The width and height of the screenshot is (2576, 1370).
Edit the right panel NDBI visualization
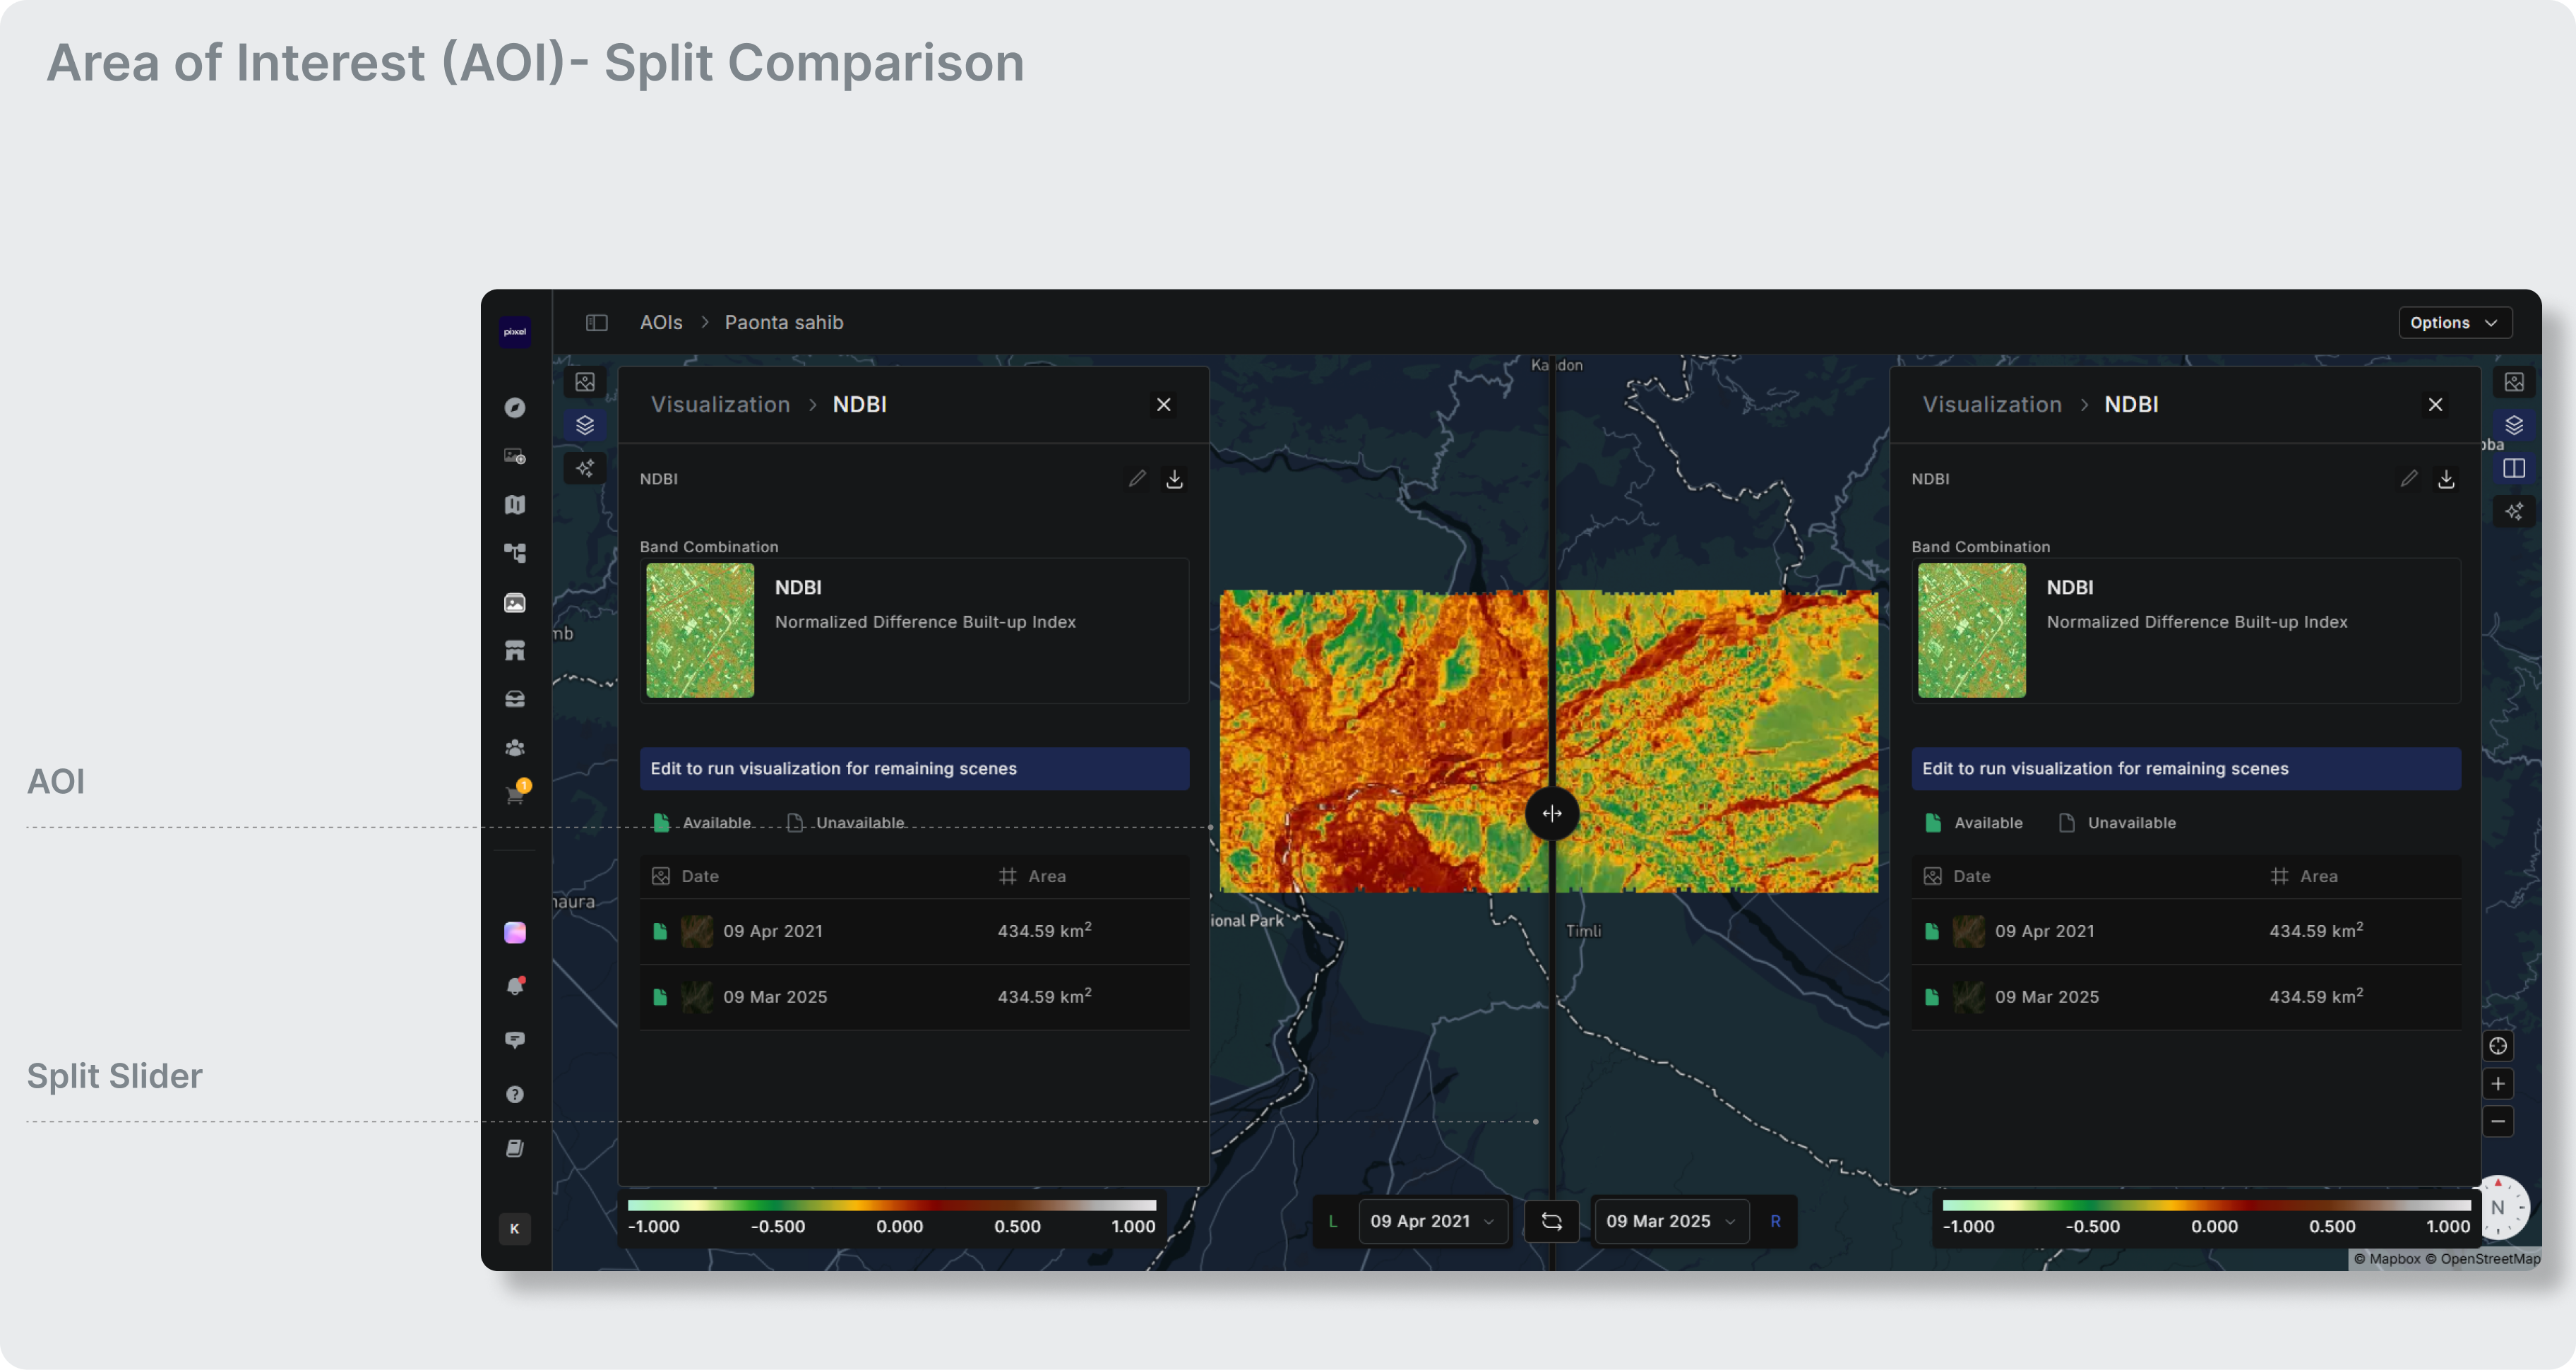click(x=2408, y=479)
